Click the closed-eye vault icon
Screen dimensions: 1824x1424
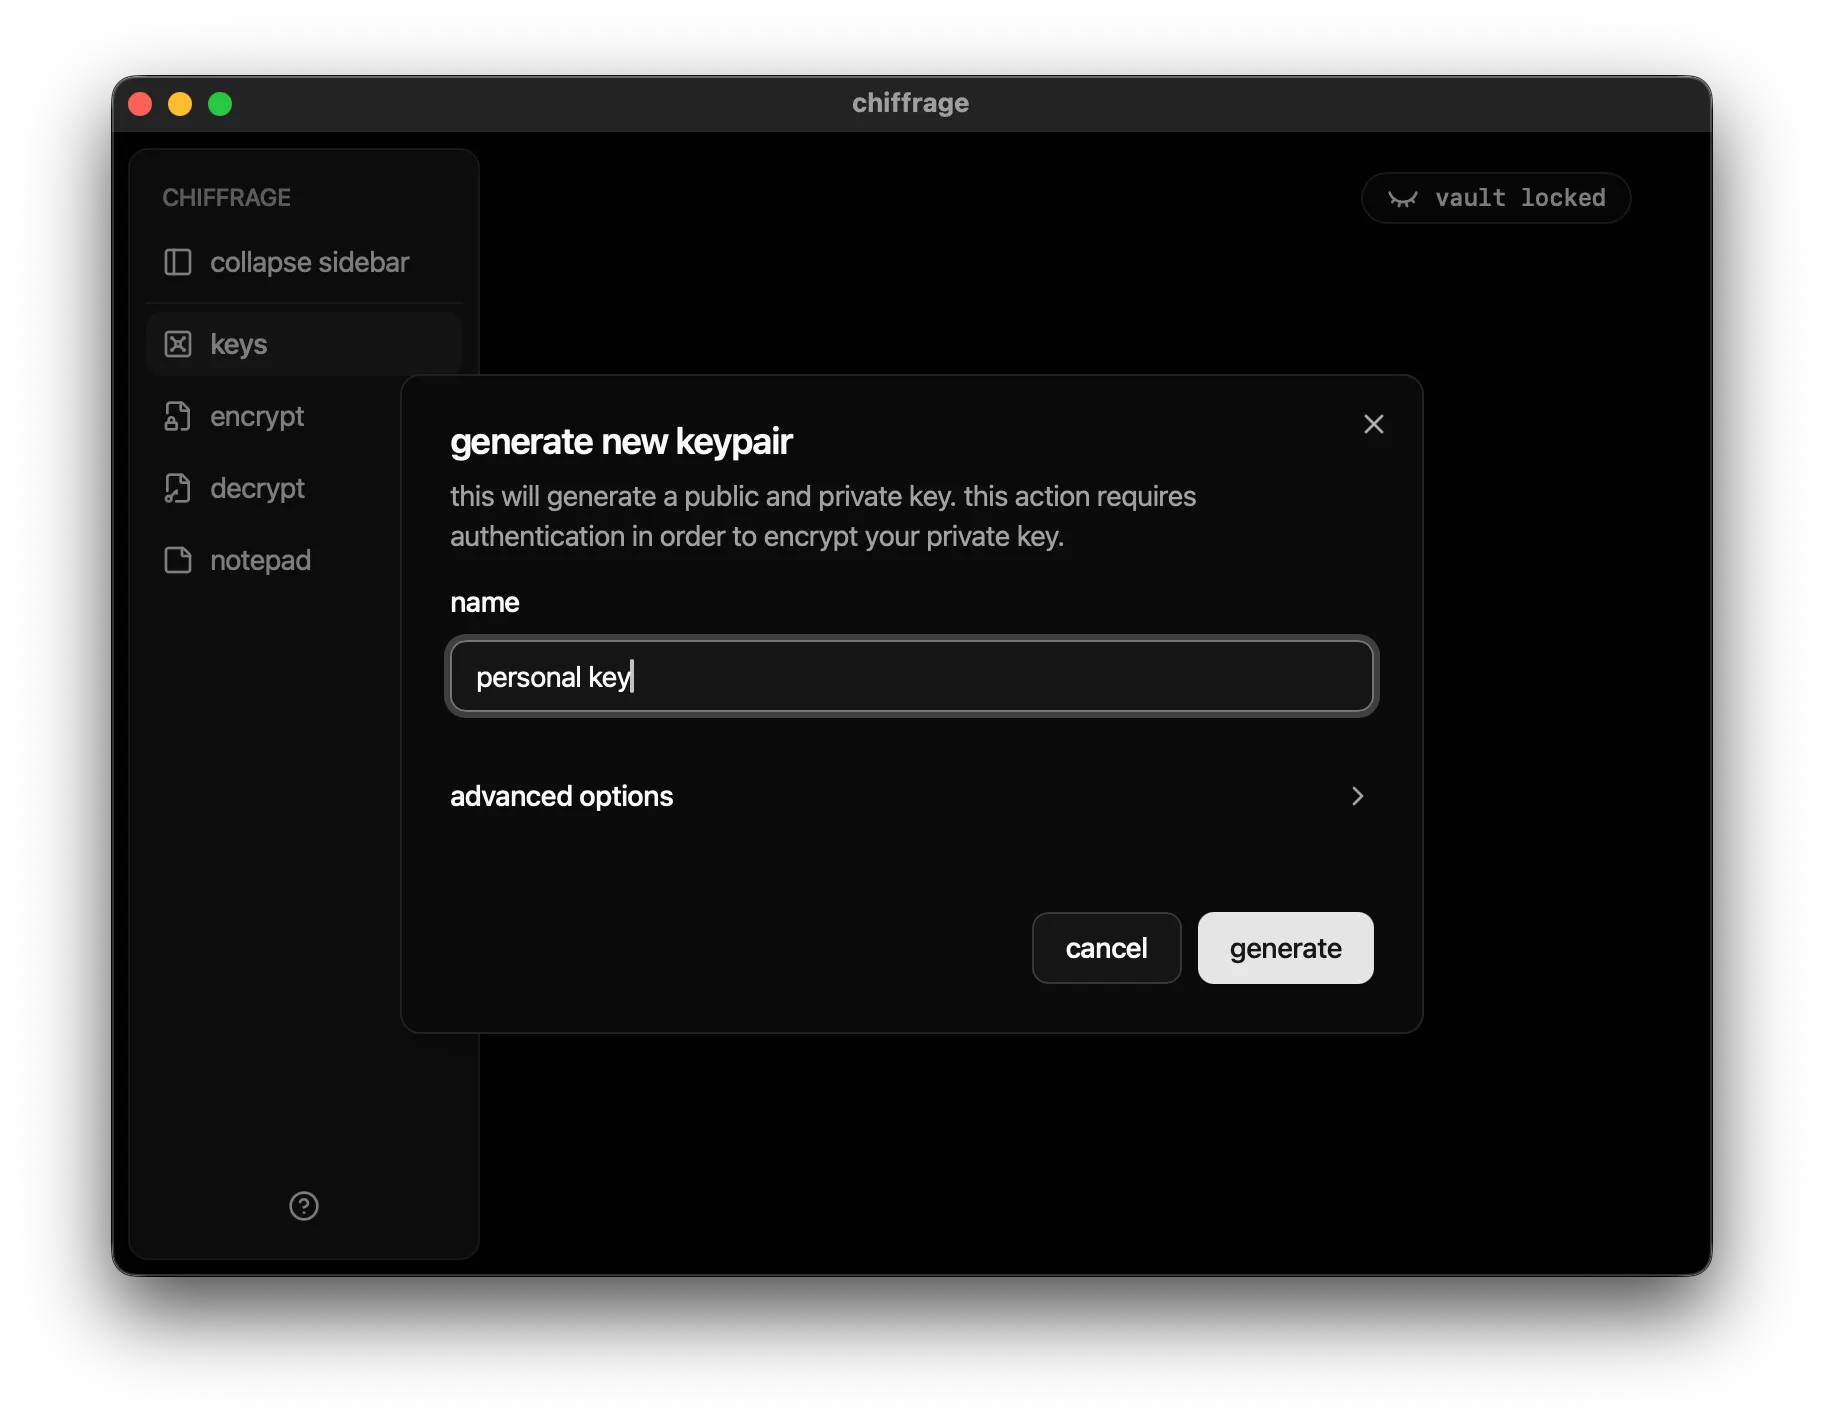coord(1403,198)
